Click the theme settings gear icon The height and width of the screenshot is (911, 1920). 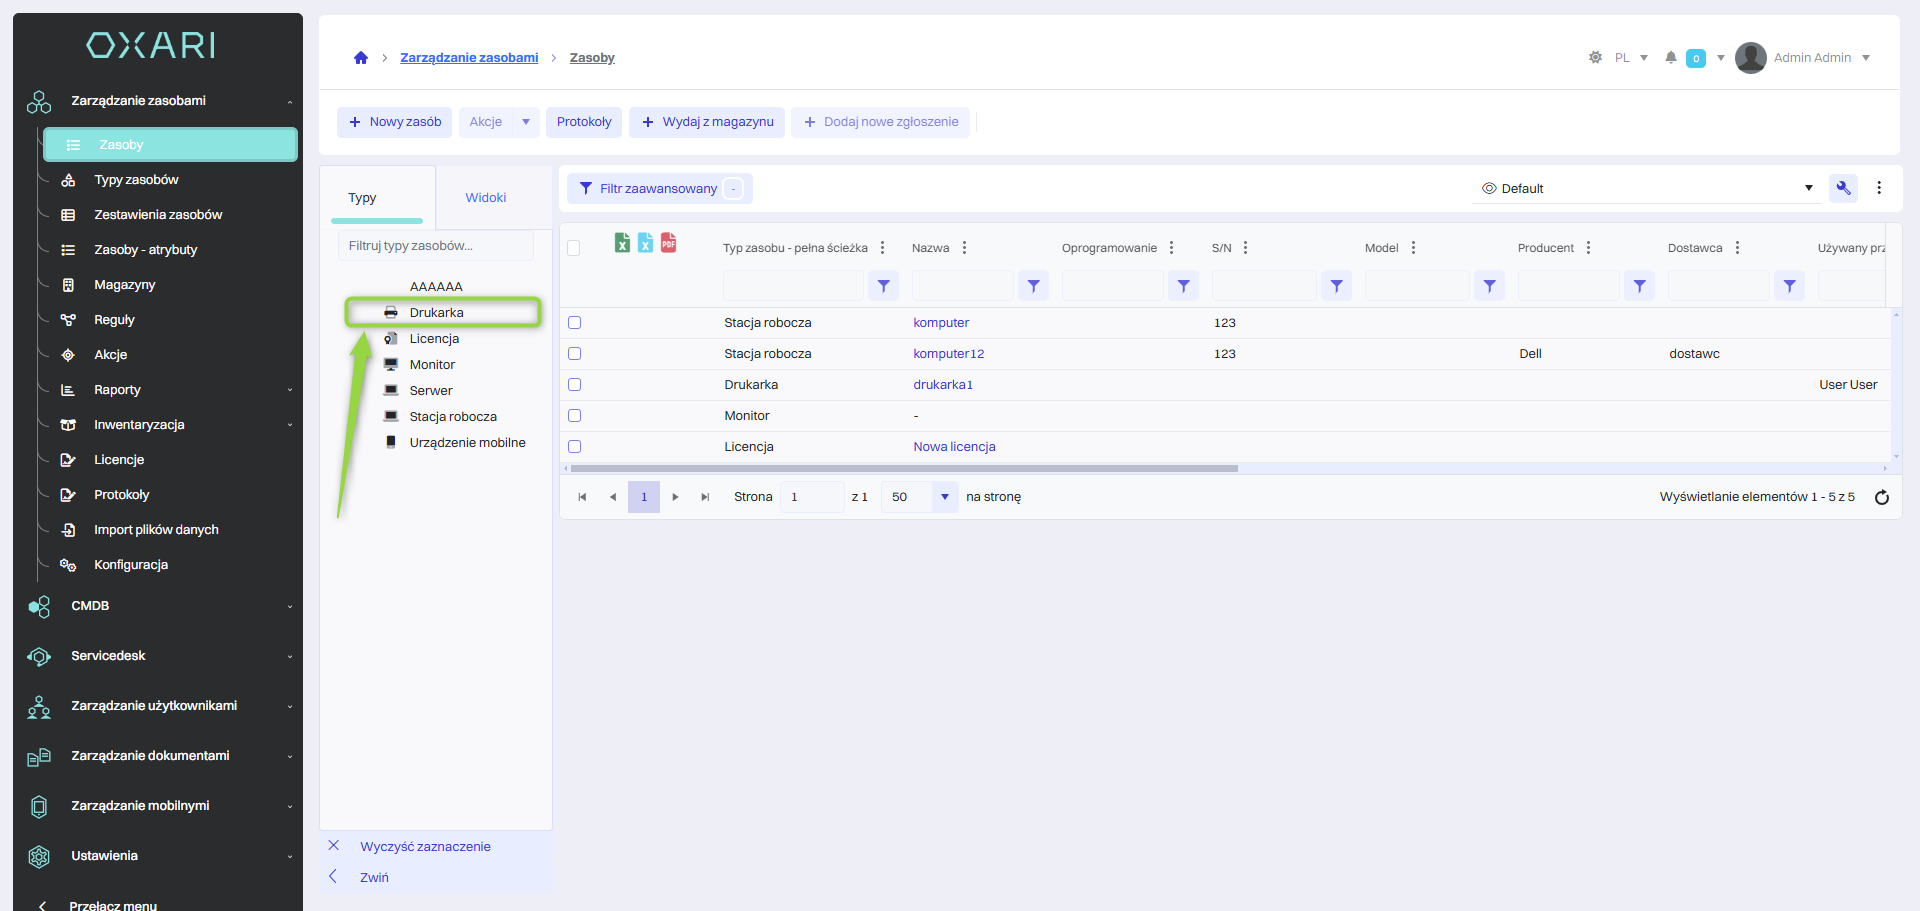(x=1595, y=58)
